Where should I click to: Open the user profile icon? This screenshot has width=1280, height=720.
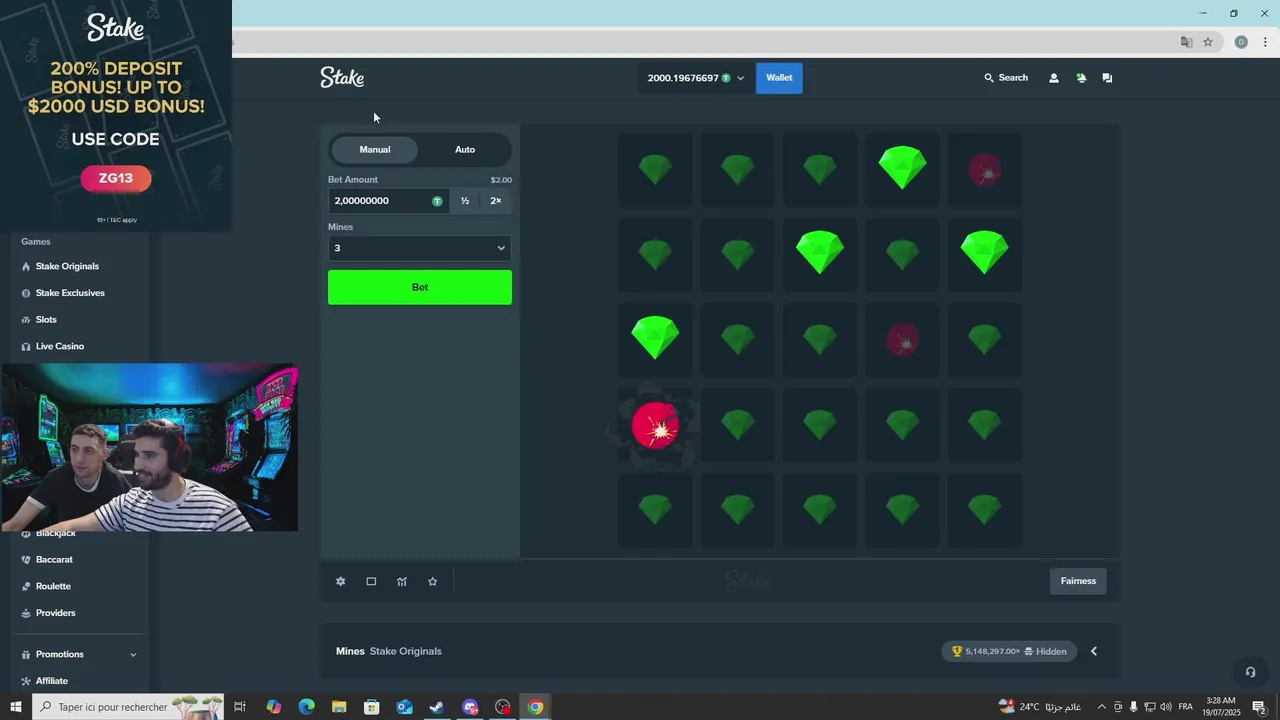1053,78
